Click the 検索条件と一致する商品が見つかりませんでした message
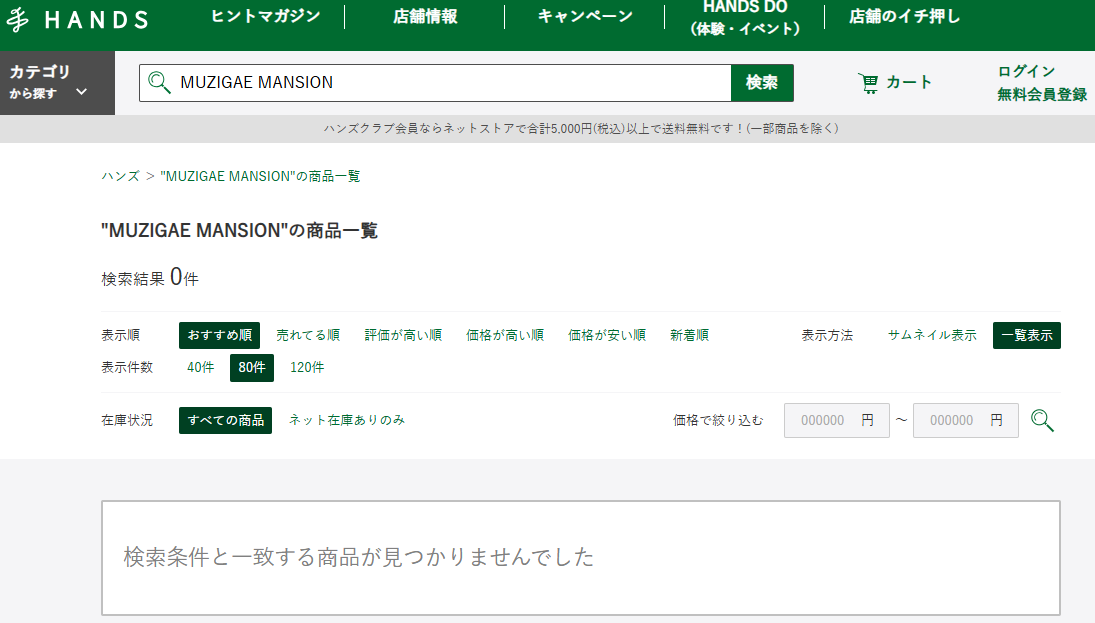This screenshot has width=1095, height=623. 358,557
